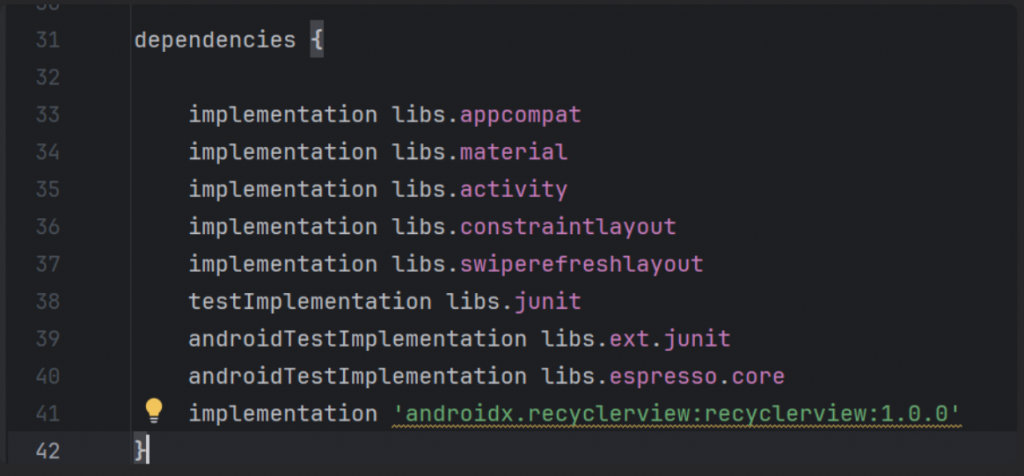Click junit reference on line 38

coord(547,302)
